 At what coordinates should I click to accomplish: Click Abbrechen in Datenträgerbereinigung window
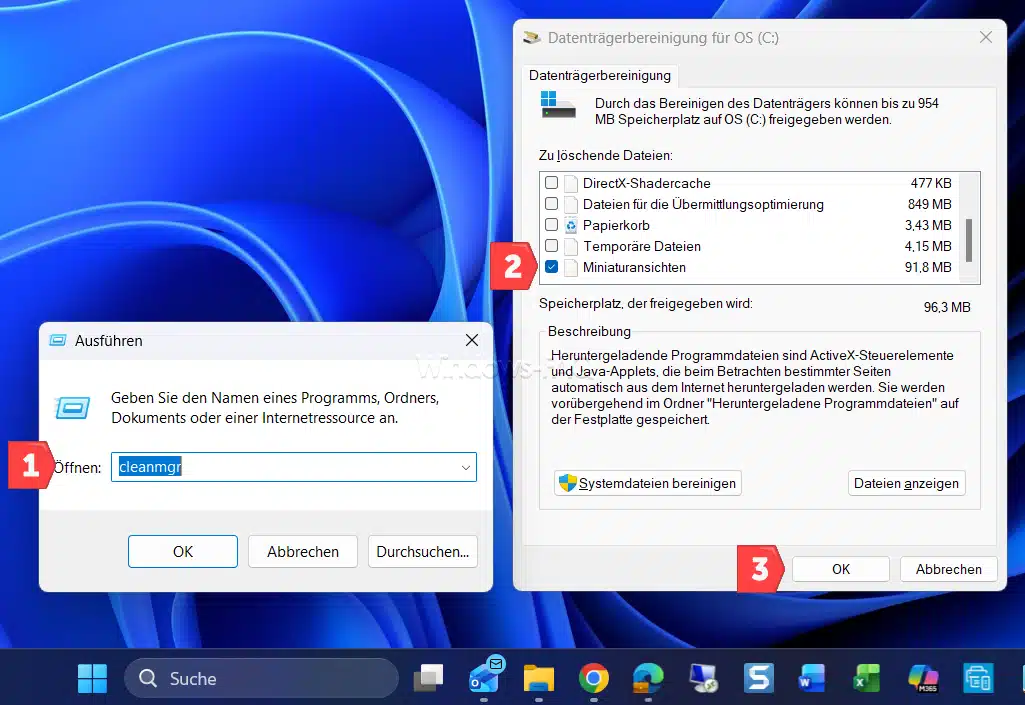click(949, 569)
